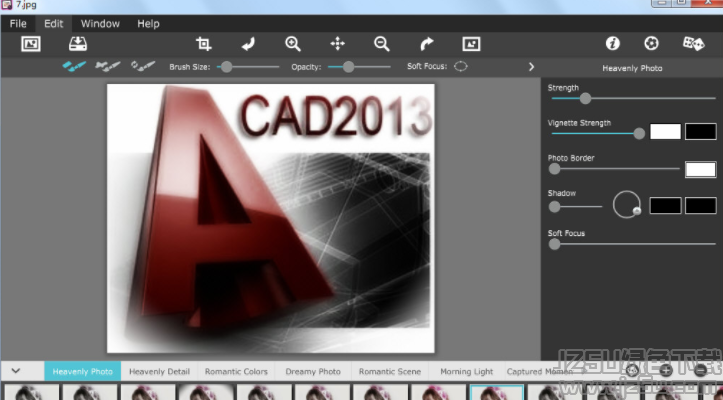Viewport: 723px width, 400px height.
Task: Click the second black Shadow swatch
Action: pos(700,206)
